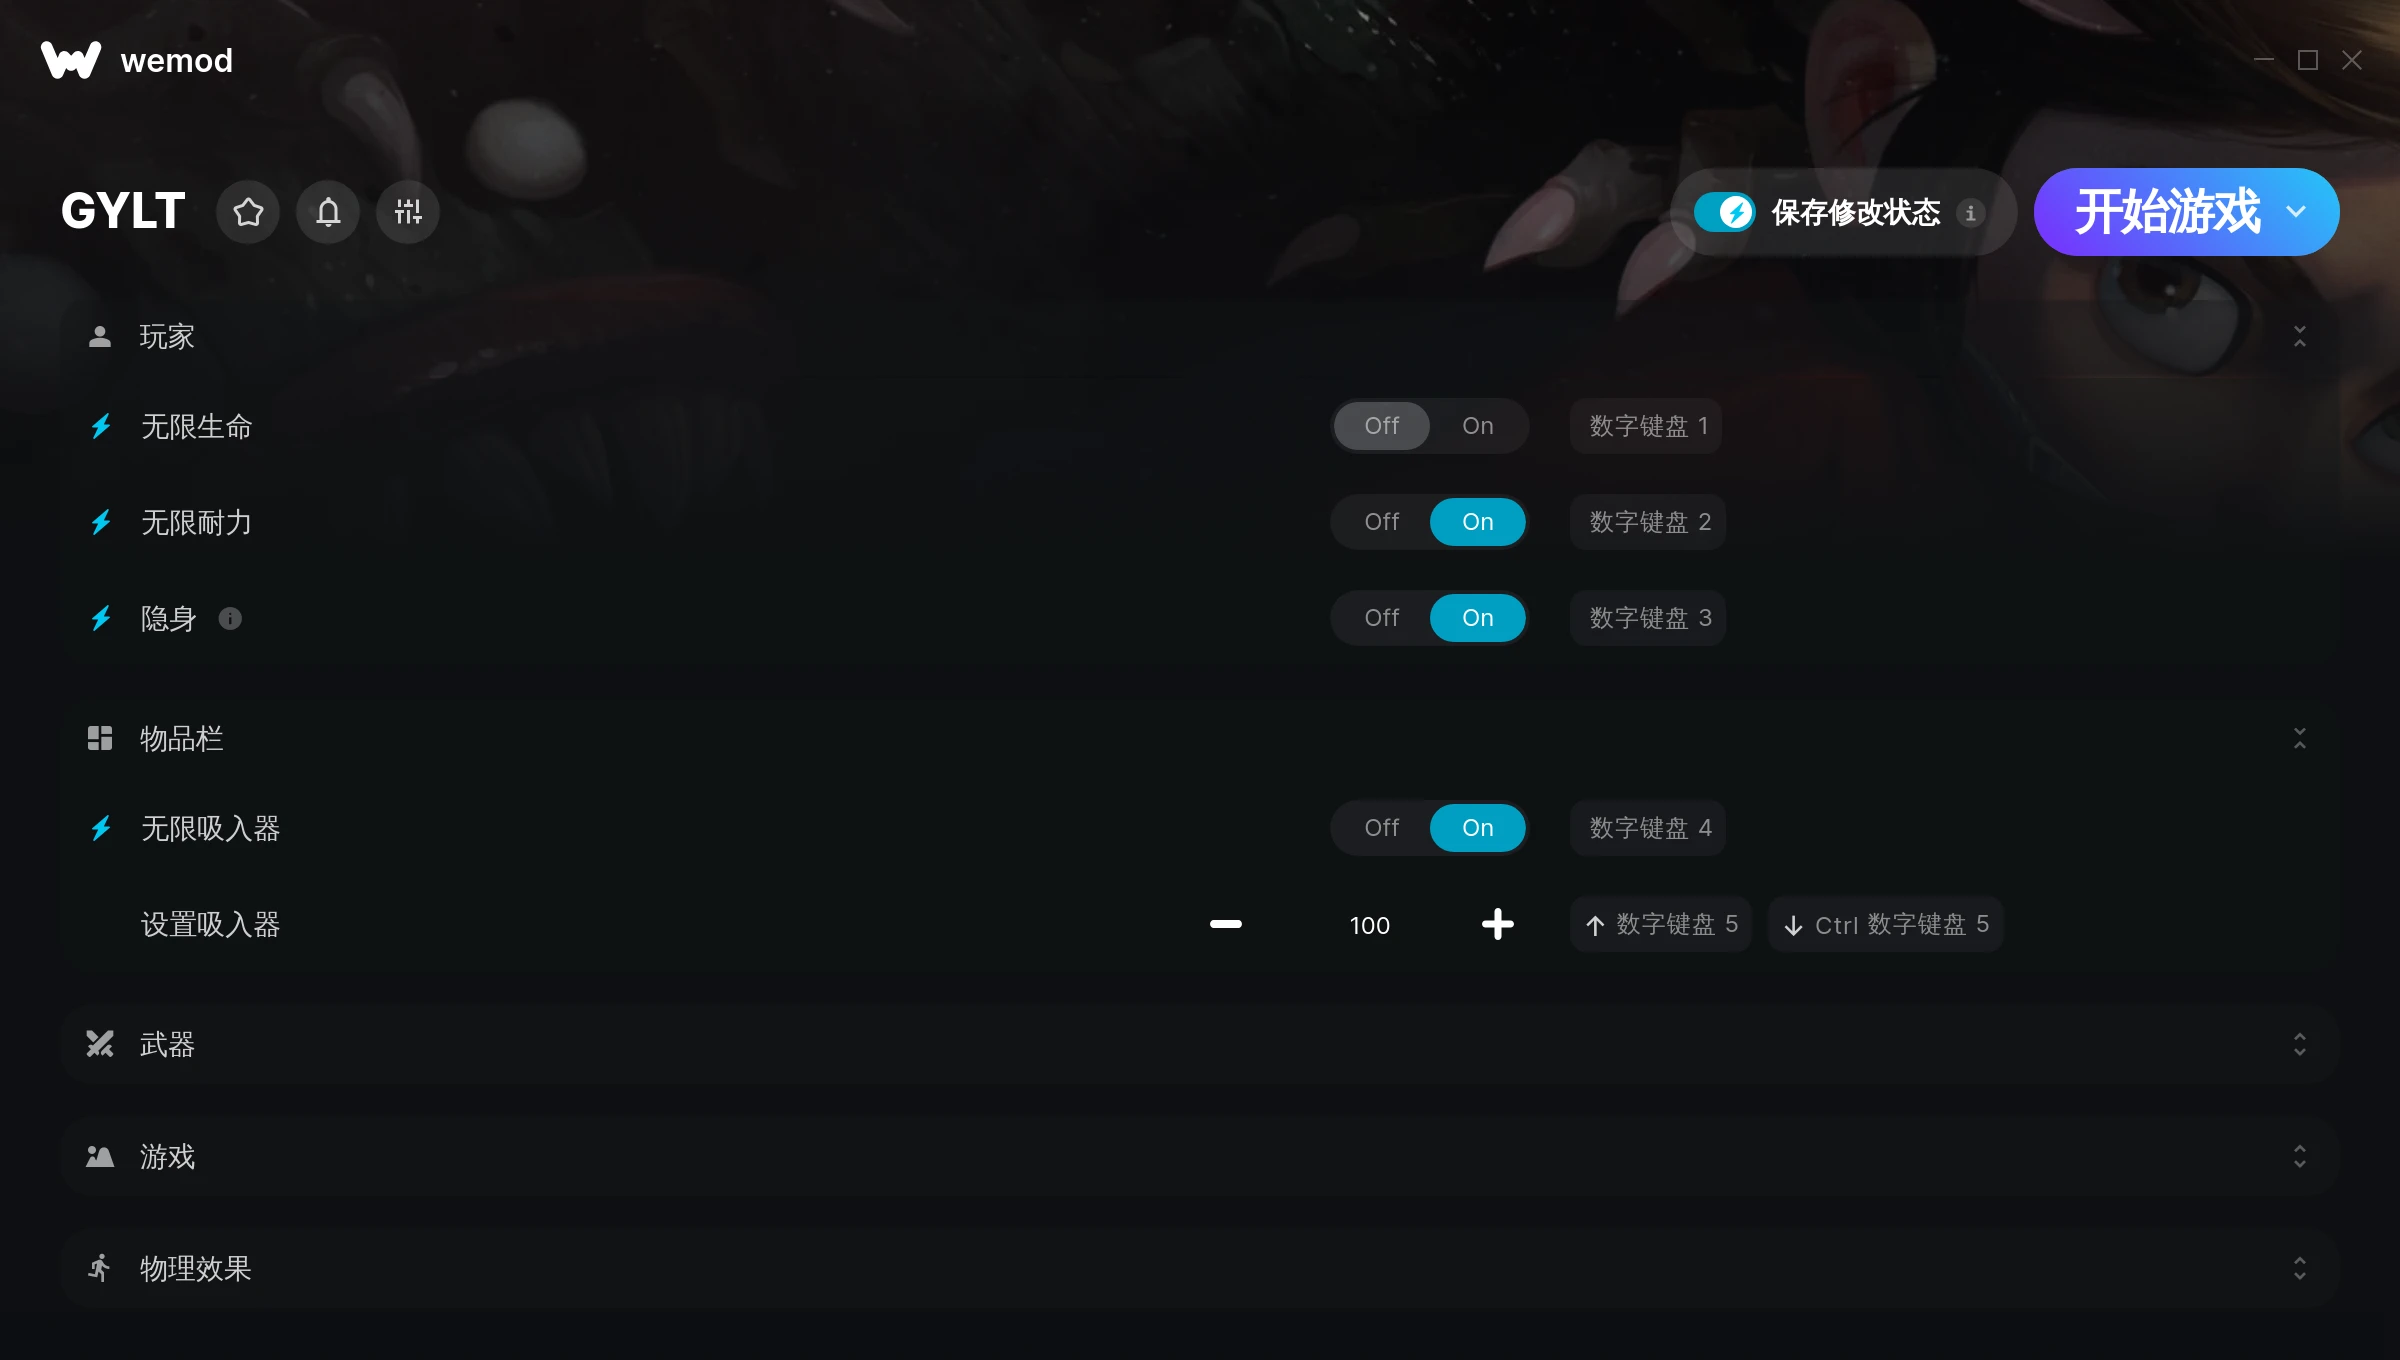Click the 100 value field for 设置吸入器
Viewport: 2400px width, 1360px height.
(x=1370, y=925)
